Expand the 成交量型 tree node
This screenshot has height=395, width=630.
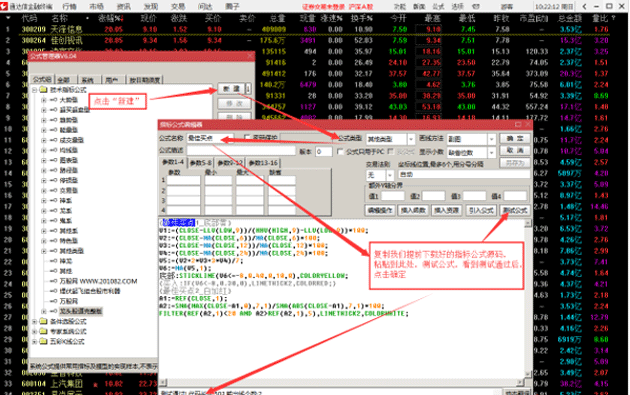pos(43,140)
